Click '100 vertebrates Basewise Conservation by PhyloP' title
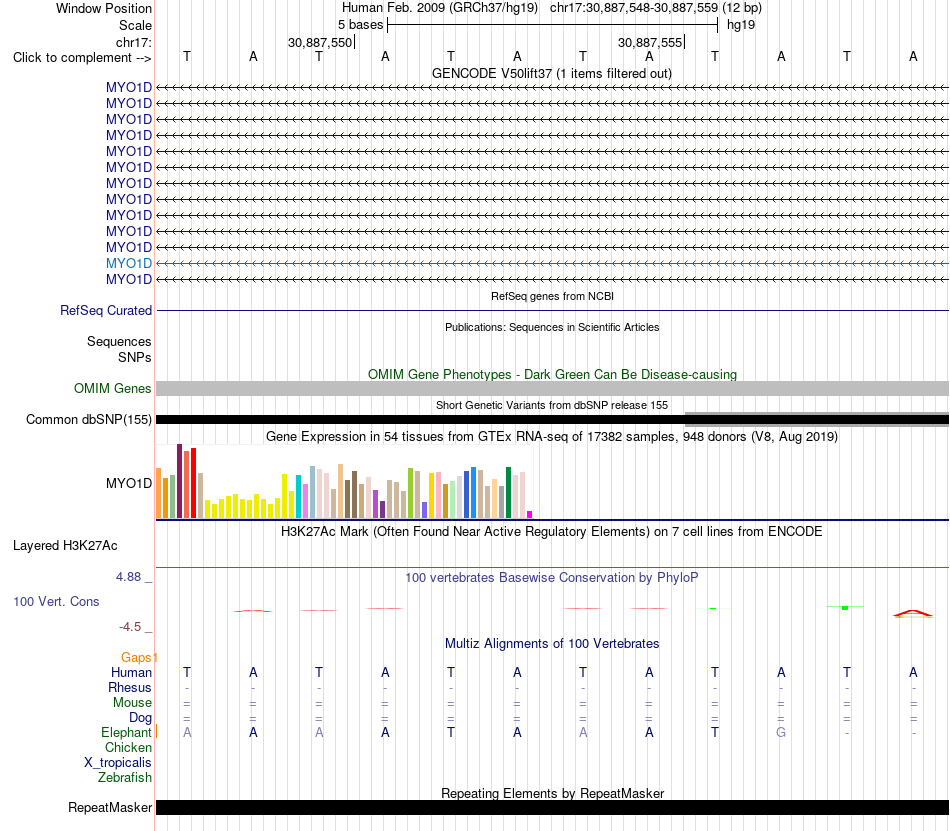Image resolution: width=950 pixels, height=831 pixels. coord(552,578)
